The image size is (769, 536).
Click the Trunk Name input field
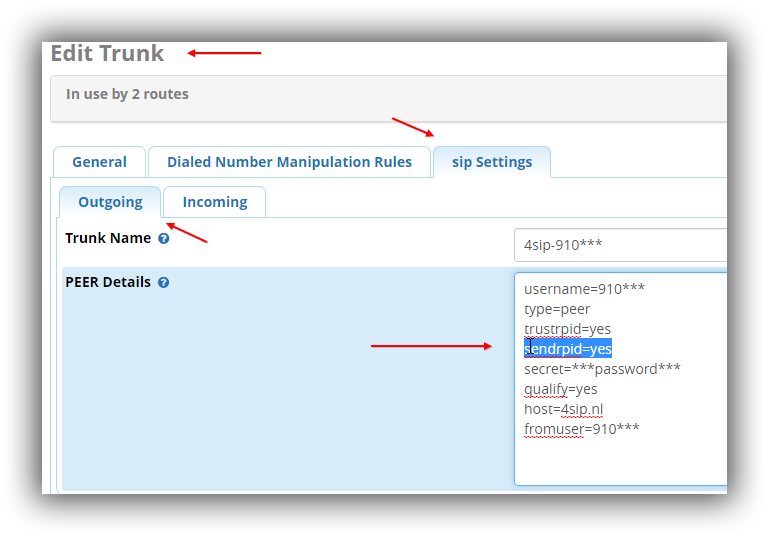[x=620, y=245]
